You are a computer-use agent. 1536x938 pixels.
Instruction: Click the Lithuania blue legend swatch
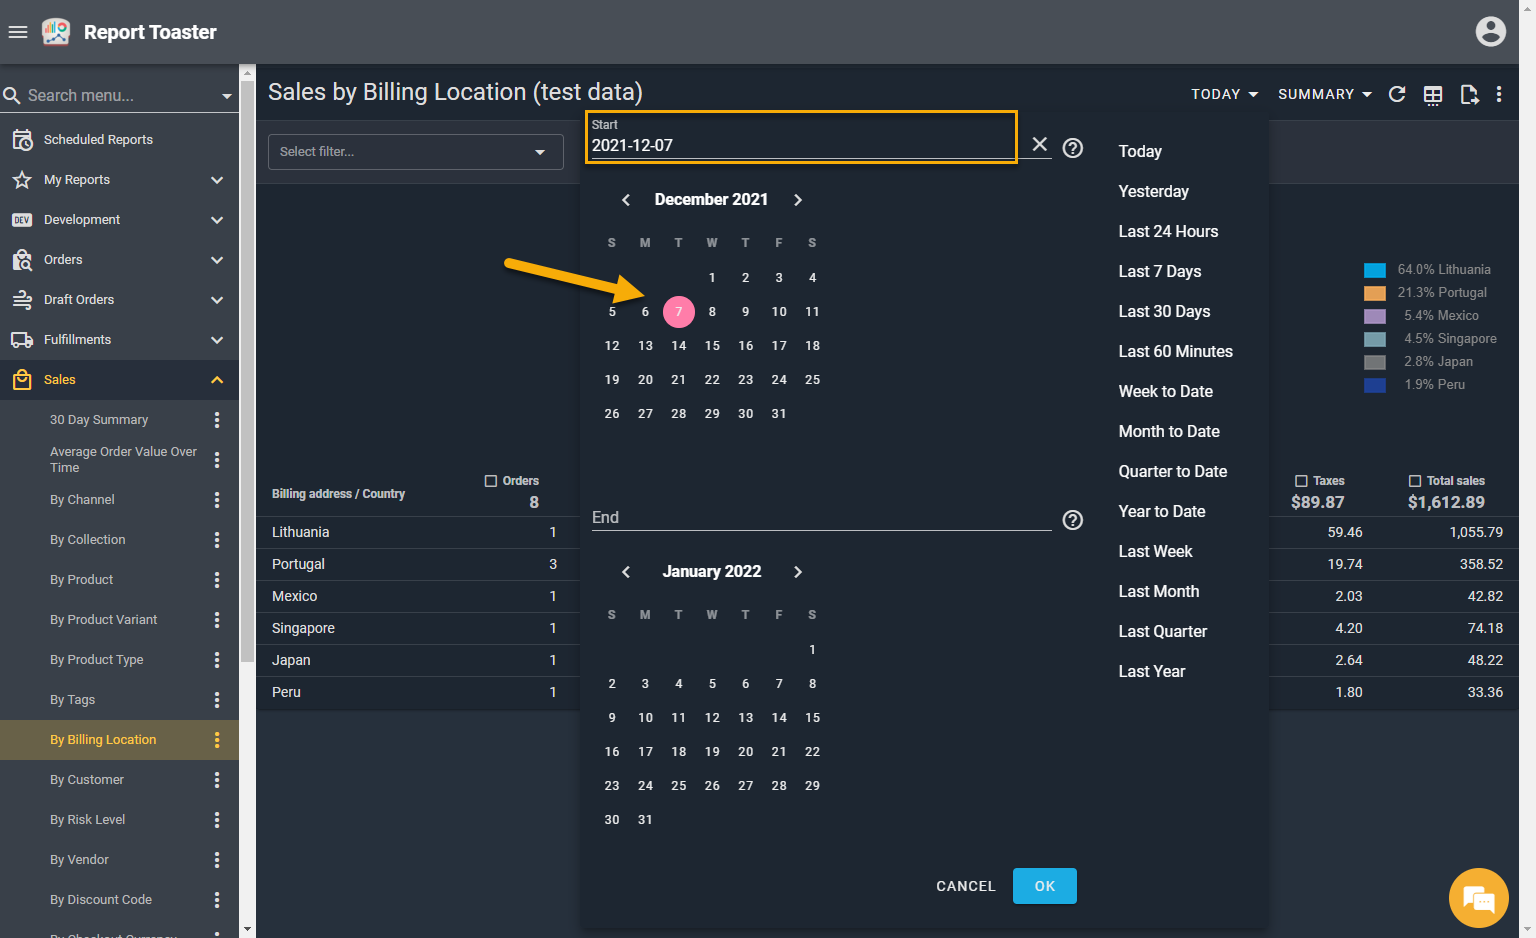[x=1375, y=270]
